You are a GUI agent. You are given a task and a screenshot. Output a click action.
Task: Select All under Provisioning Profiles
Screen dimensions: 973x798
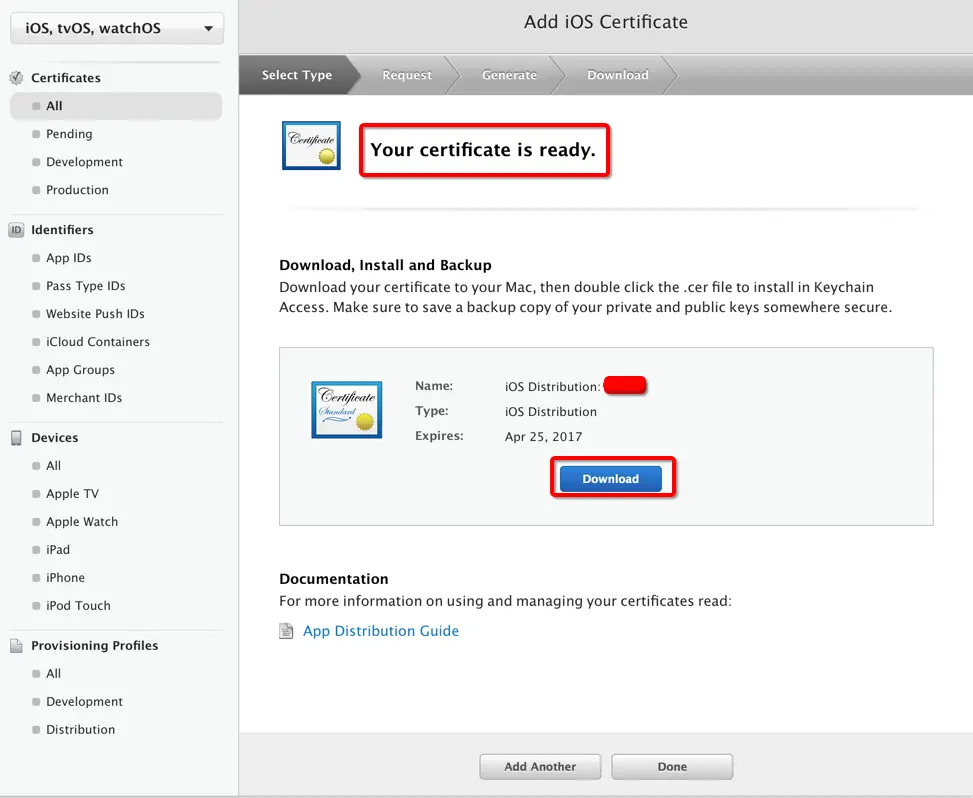(53, 674)
